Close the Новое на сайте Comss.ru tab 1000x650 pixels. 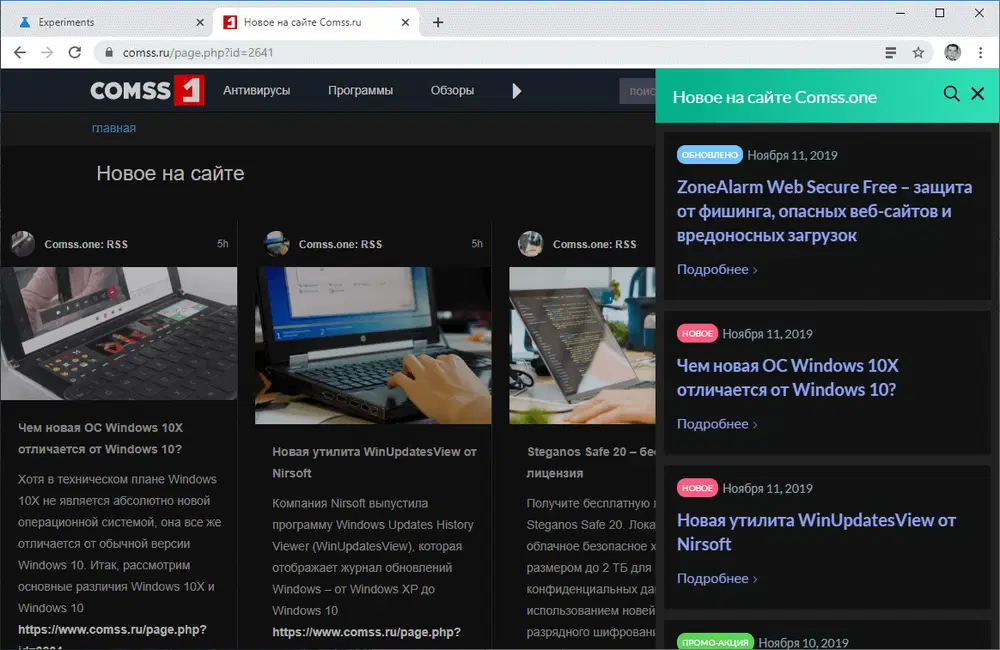(406, 22)
